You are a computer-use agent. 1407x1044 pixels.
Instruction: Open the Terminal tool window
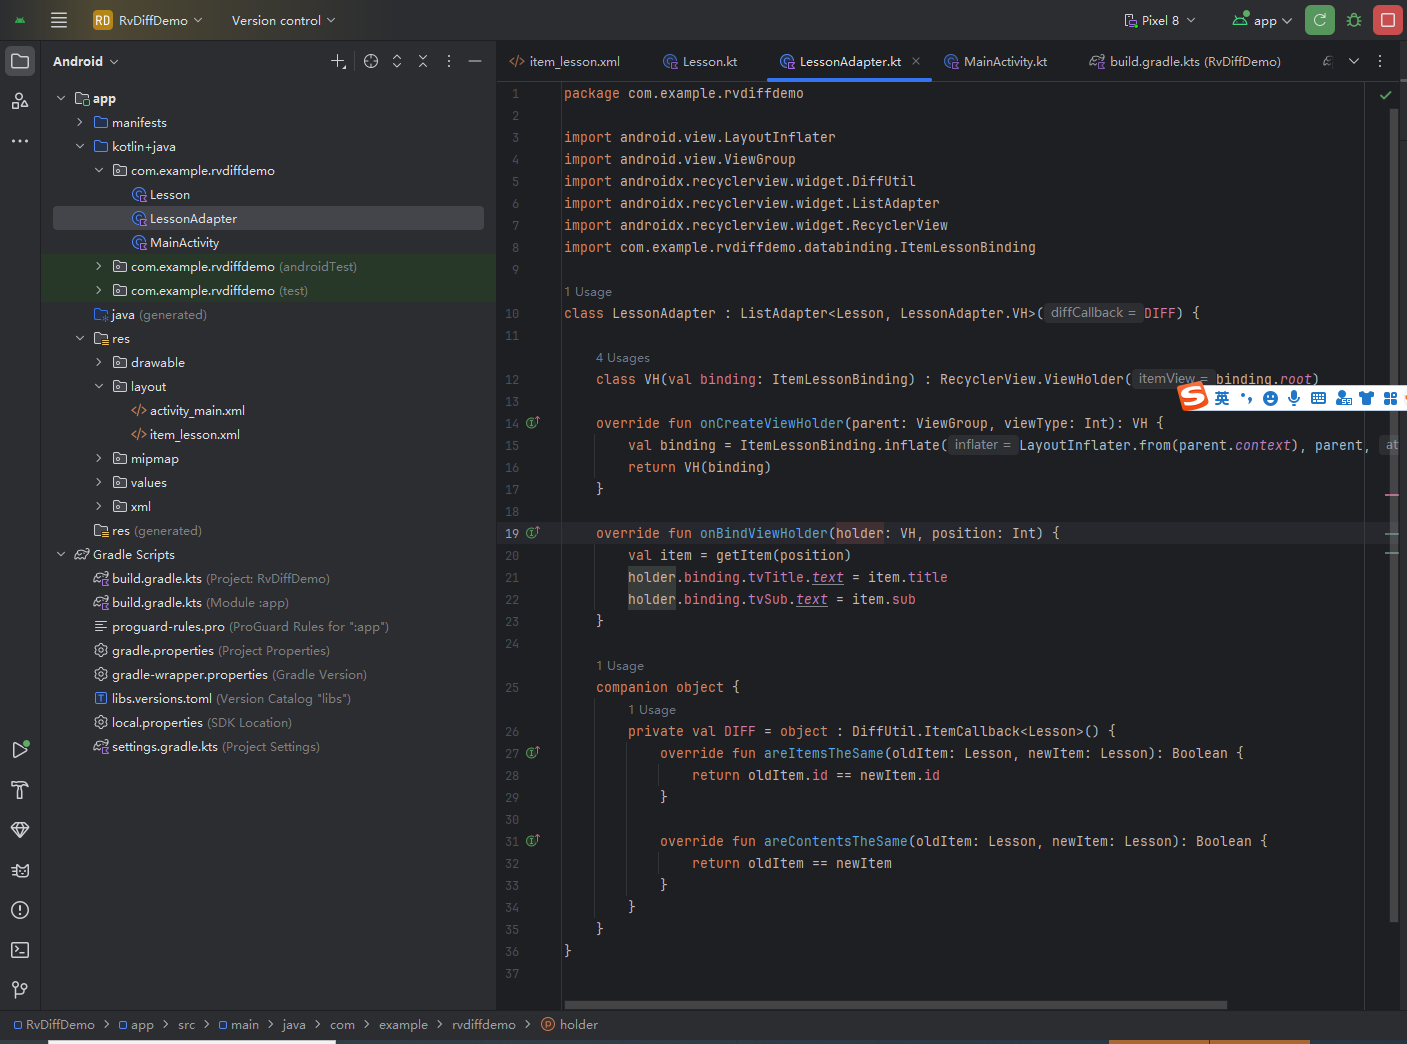pos(20,950)
